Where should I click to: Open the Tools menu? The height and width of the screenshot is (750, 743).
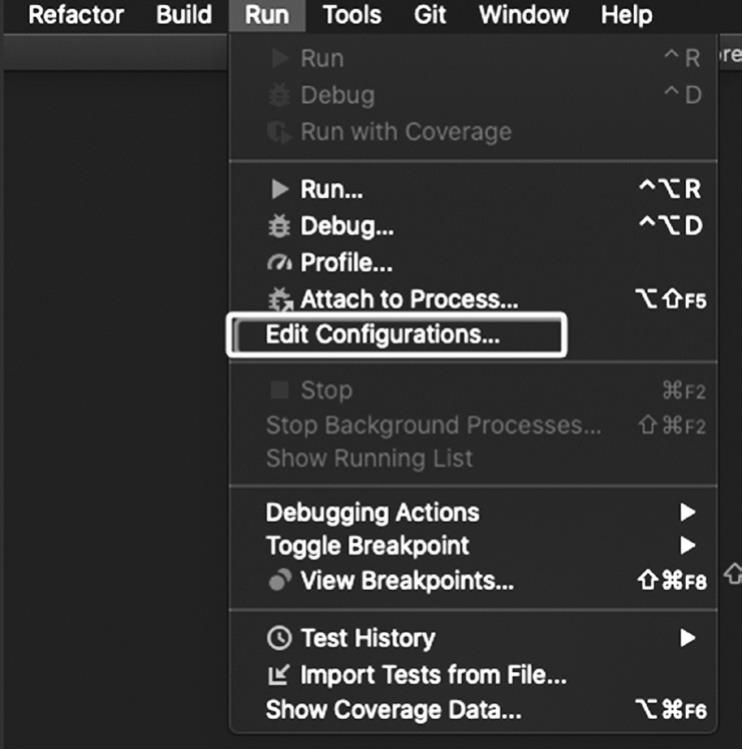click(x=352, y=15)
